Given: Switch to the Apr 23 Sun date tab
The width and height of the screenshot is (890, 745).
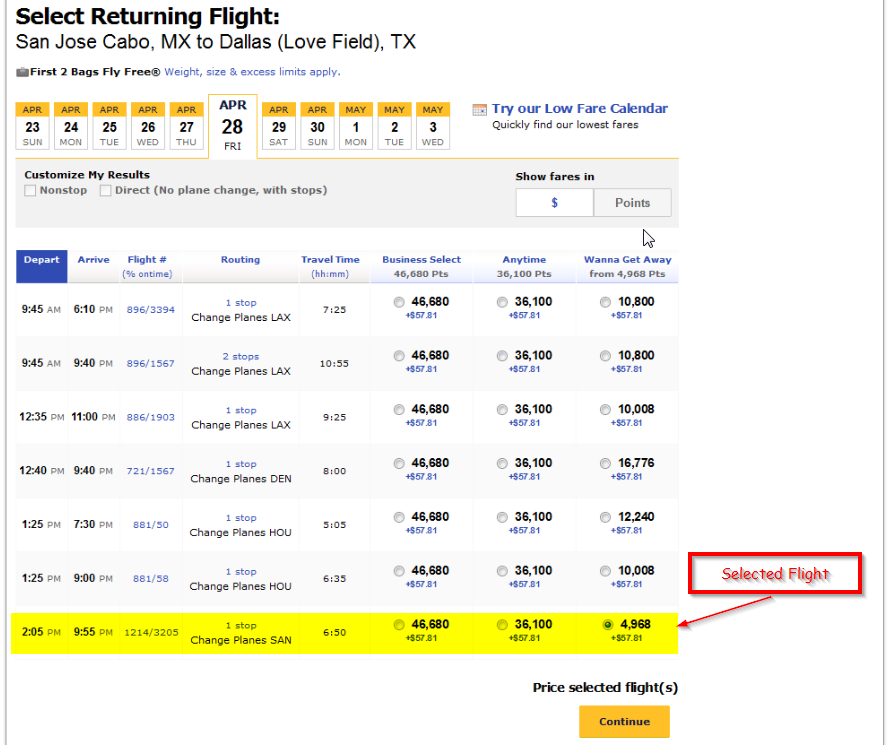Looking at the screenshot, I should tap(32, 125).
